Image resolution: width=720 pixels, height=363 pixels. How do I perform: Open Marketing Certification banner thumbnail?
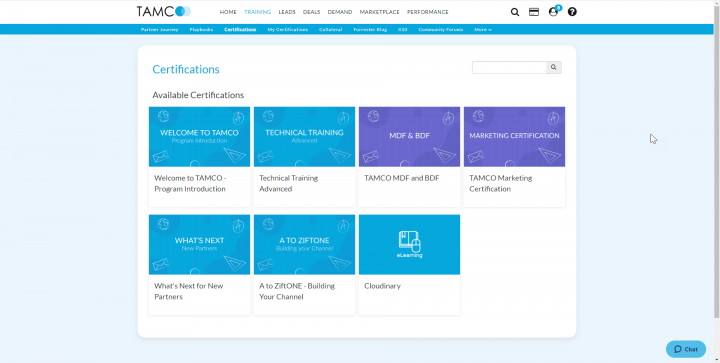514,137
